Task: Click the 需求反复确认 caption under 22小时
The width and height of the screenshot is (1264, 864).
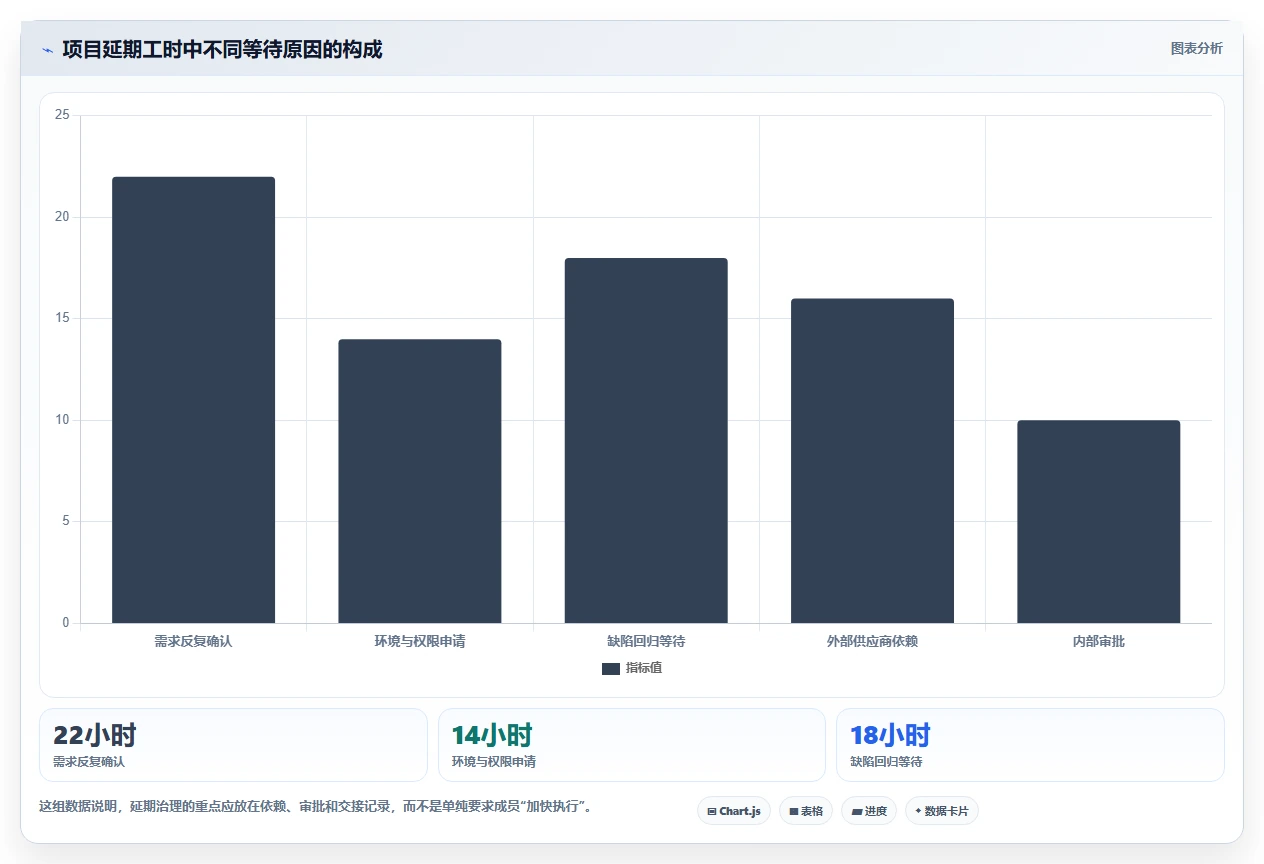Action: pos(89,762)
